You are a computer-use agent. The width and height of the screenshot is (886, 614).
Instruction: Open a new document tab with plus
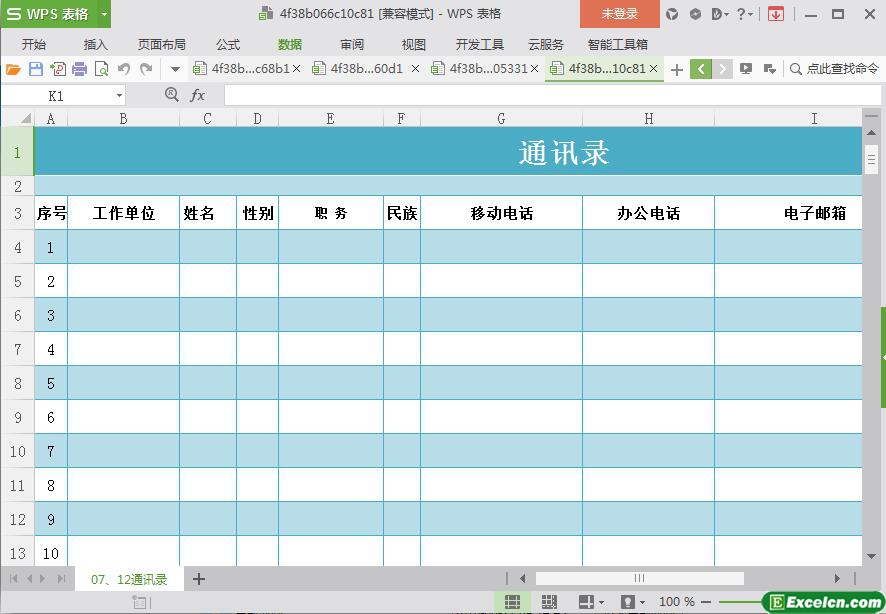pos(677,69)
